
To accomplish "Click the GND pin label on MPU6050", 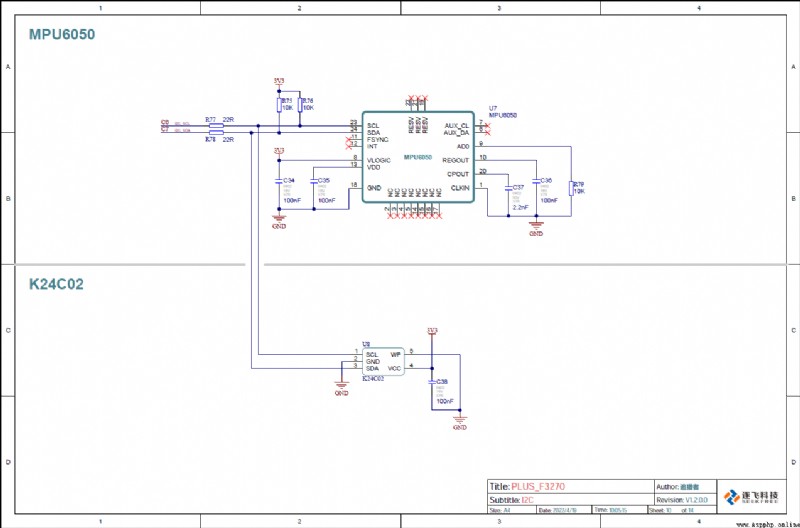I will [x=374, y=188].
